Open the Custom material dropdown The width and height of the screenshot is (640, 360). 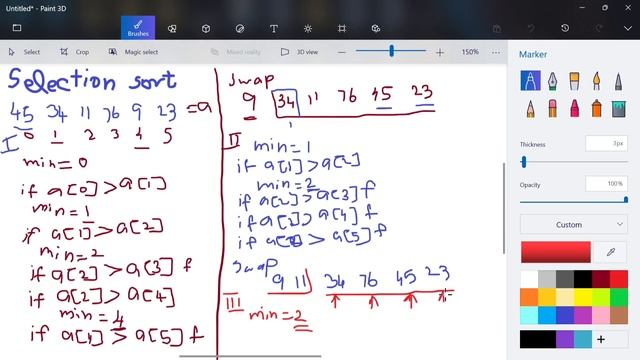[573, 224]
